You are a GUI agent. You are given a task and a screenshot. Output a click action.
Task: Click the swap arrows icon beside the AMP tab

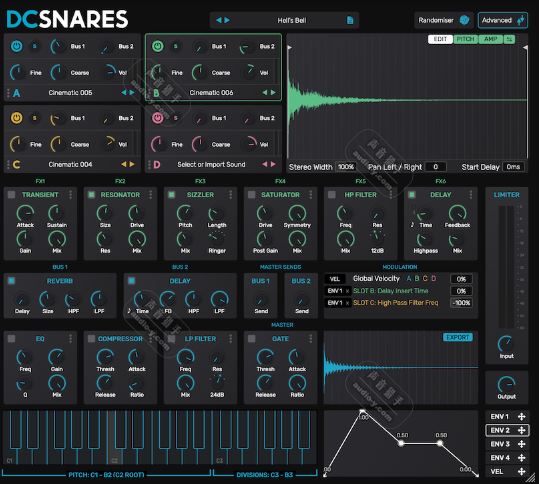point(509,39)
